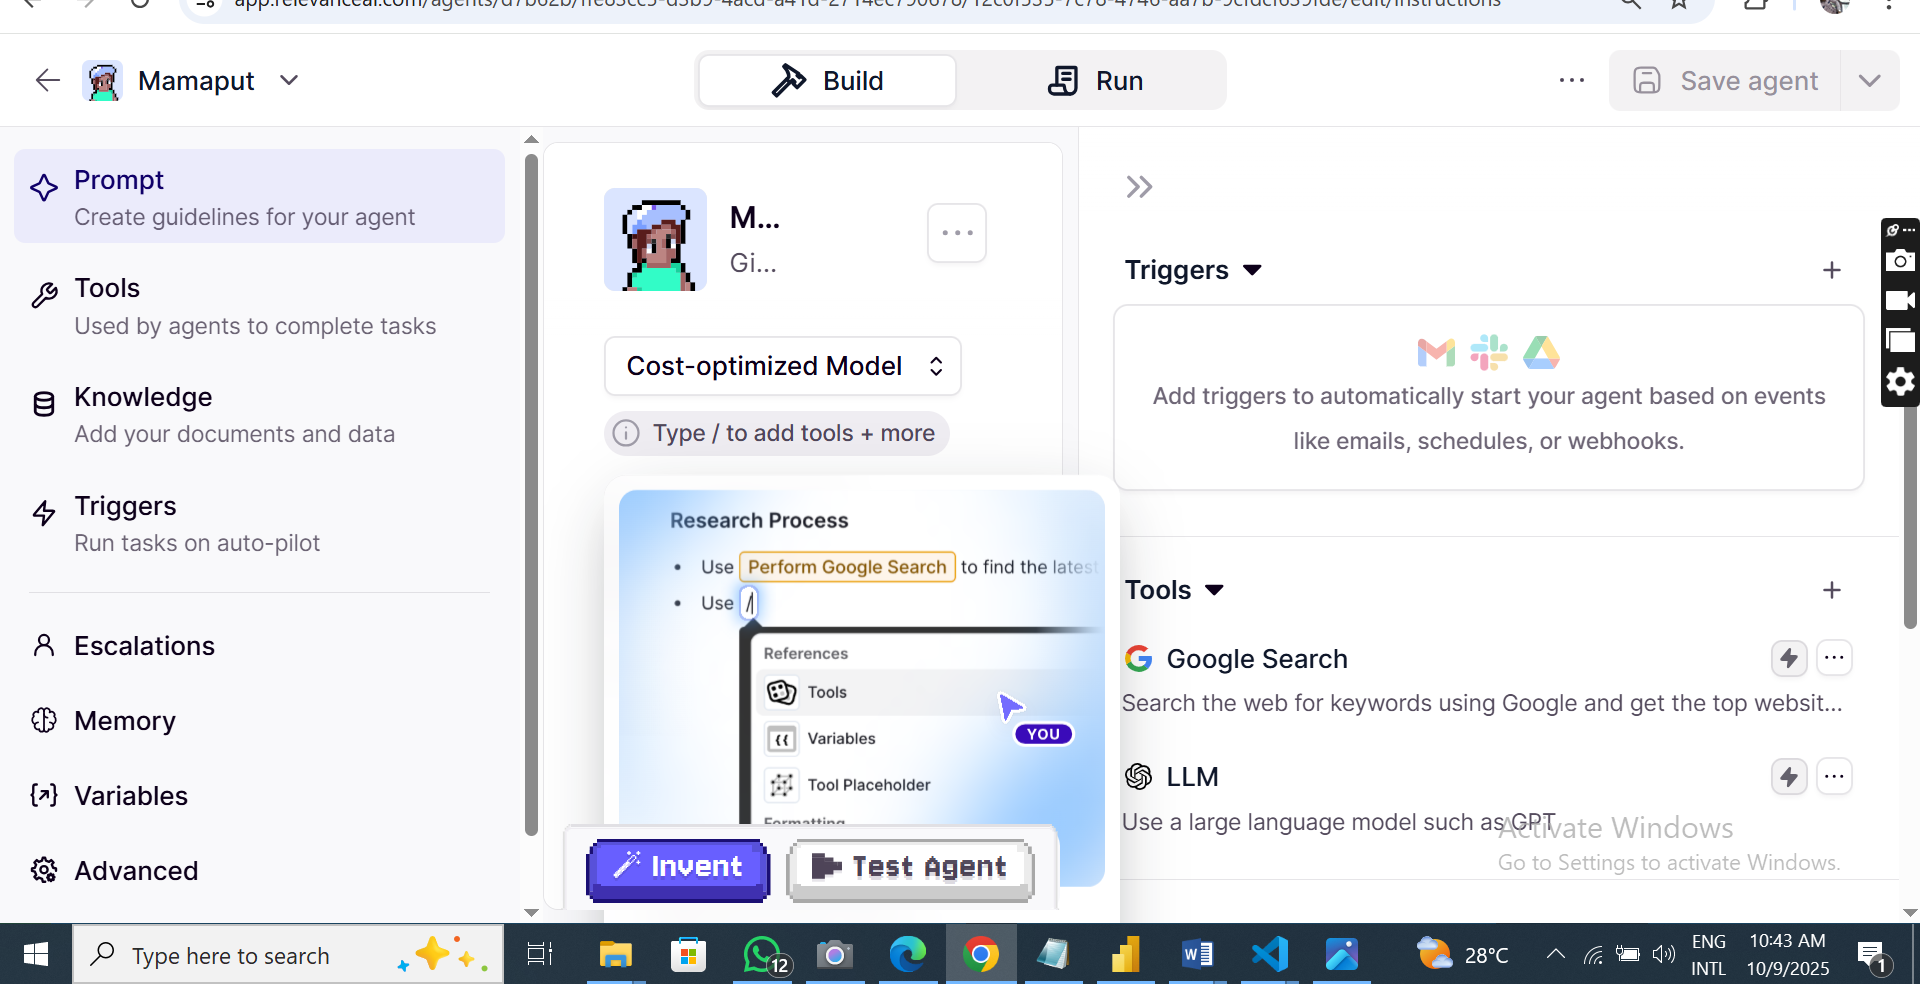Click the lightning icon beside Google Search

point(1788,658)
